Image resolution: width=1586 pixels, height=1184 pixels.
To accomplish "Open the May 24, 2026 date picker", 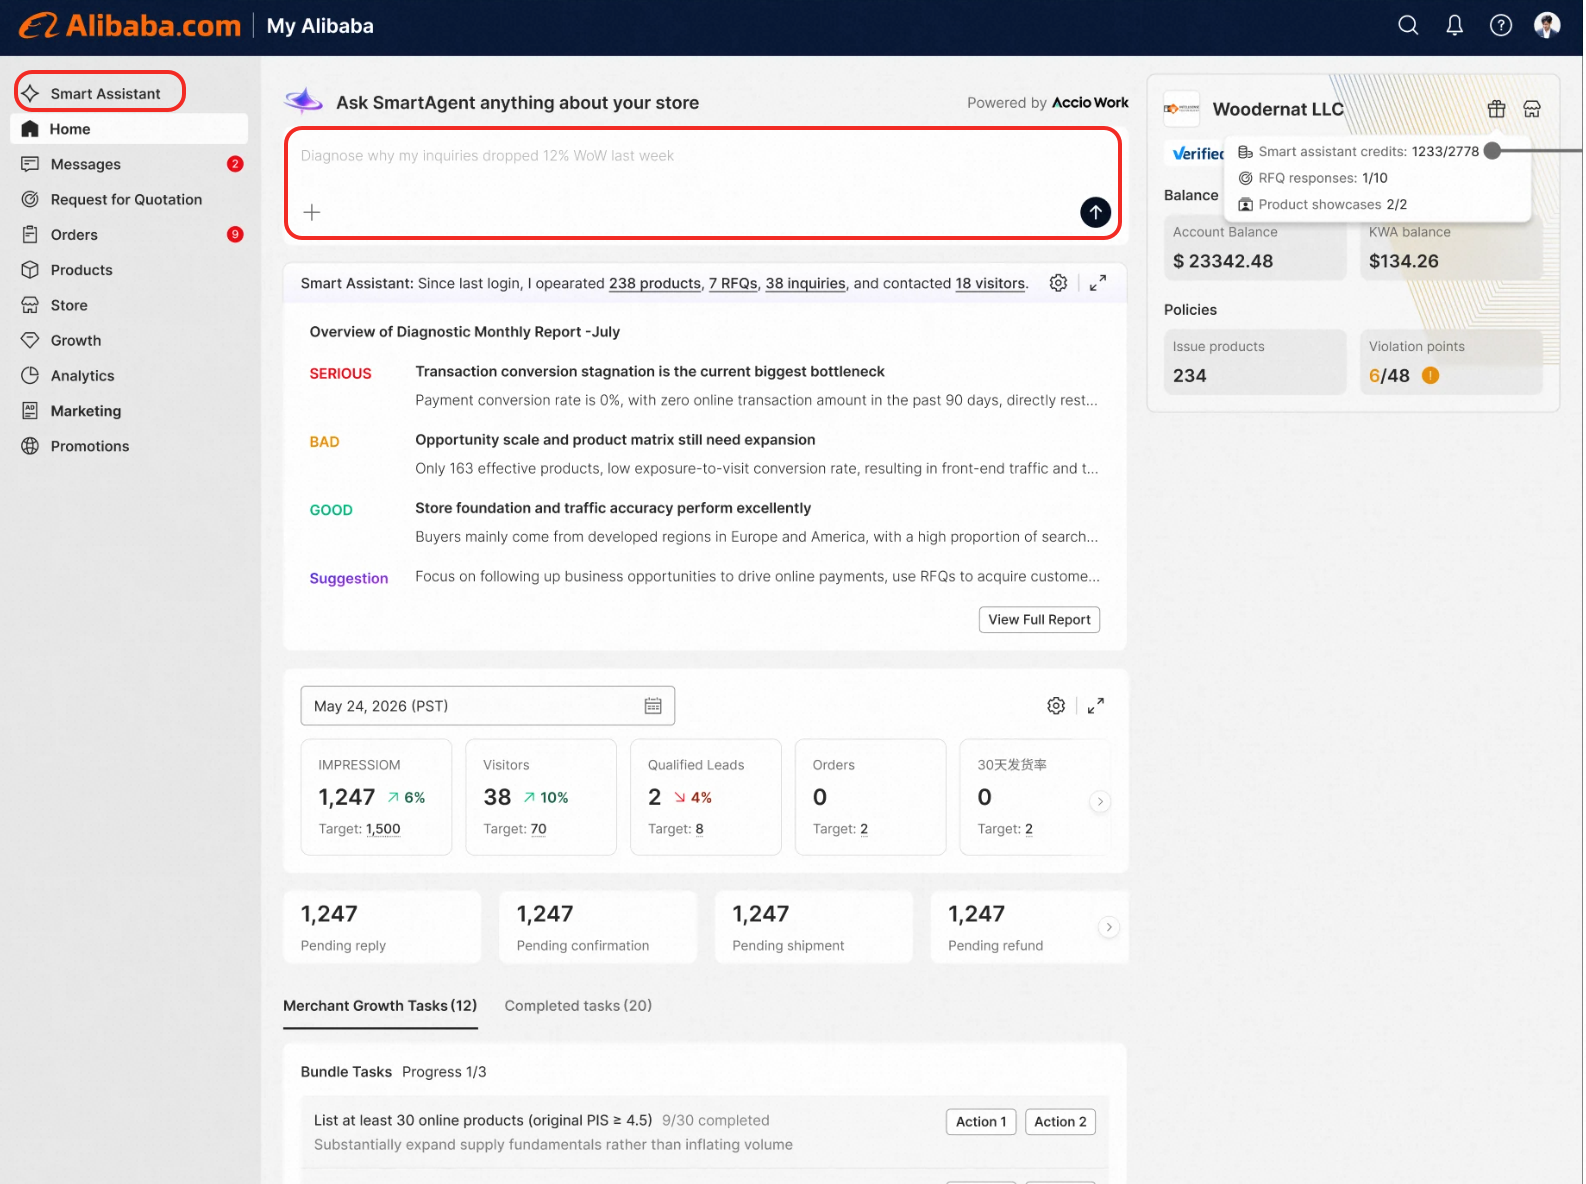I will pyautogui.click(x=488, y=706).
